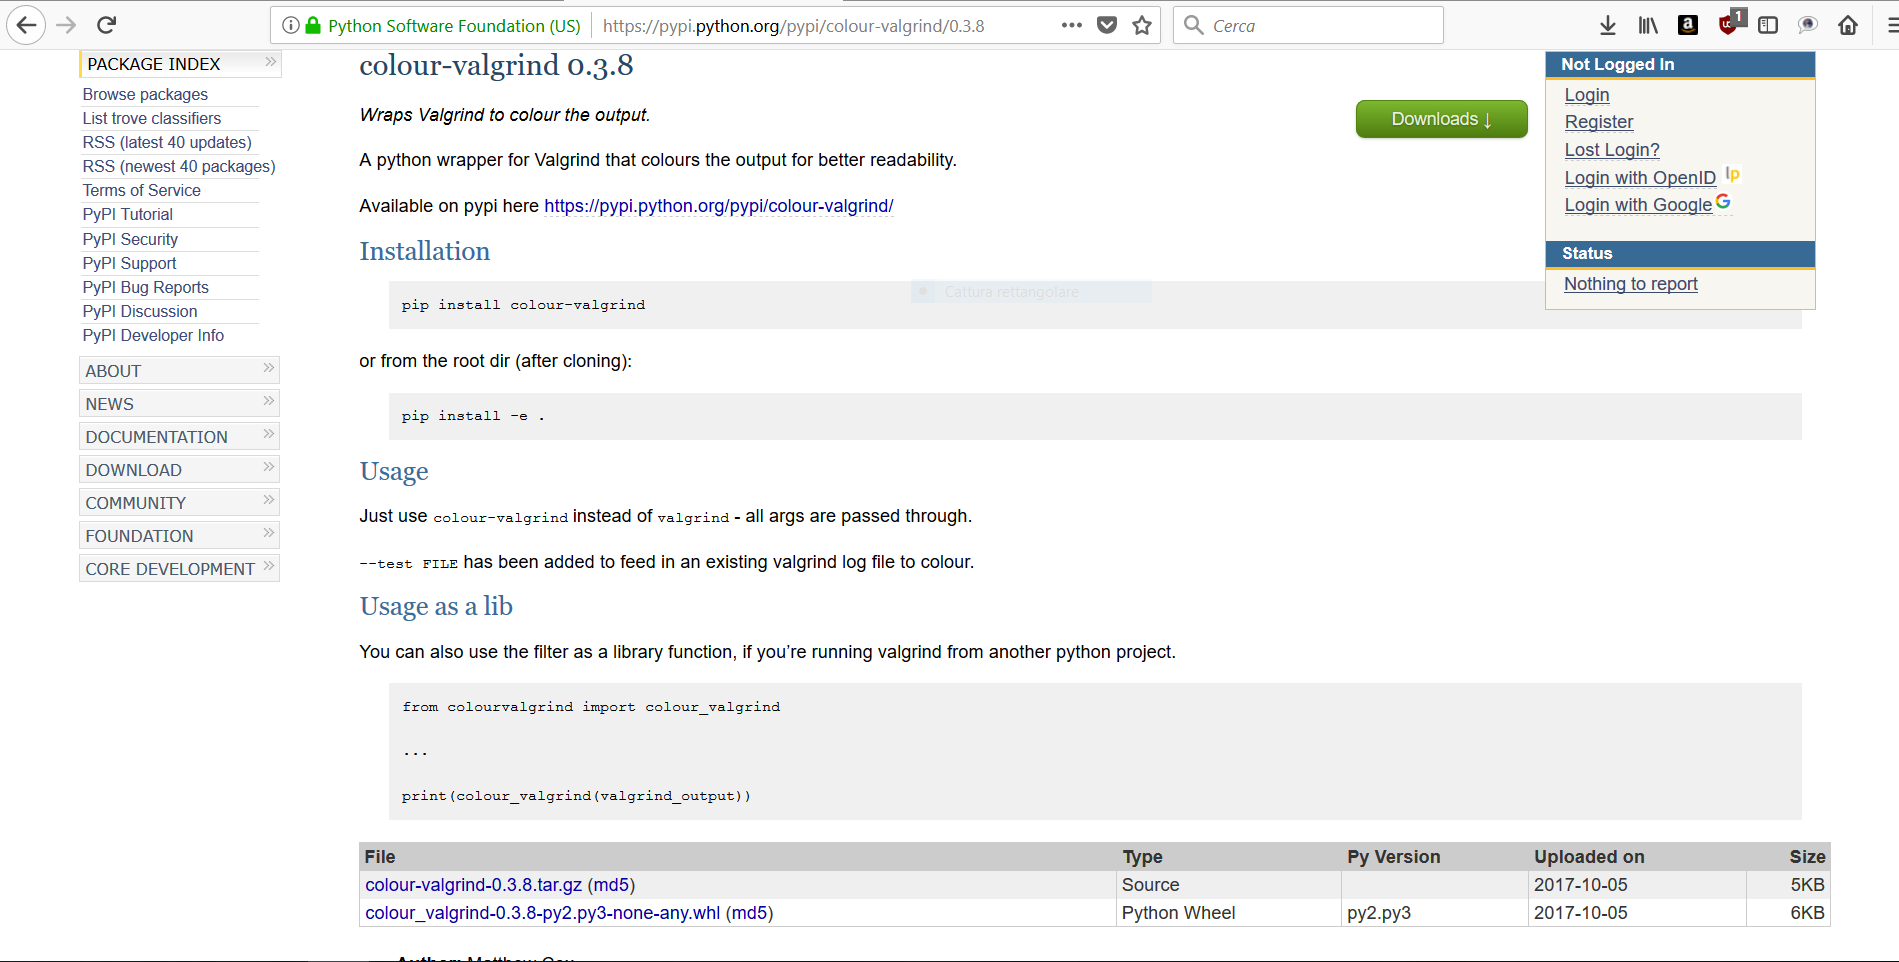The width and height of the screenshot is (1899, 962).
Task: Open RSS newest 40 packages feed
Action: pyautogui.click(x=179, y=166)
